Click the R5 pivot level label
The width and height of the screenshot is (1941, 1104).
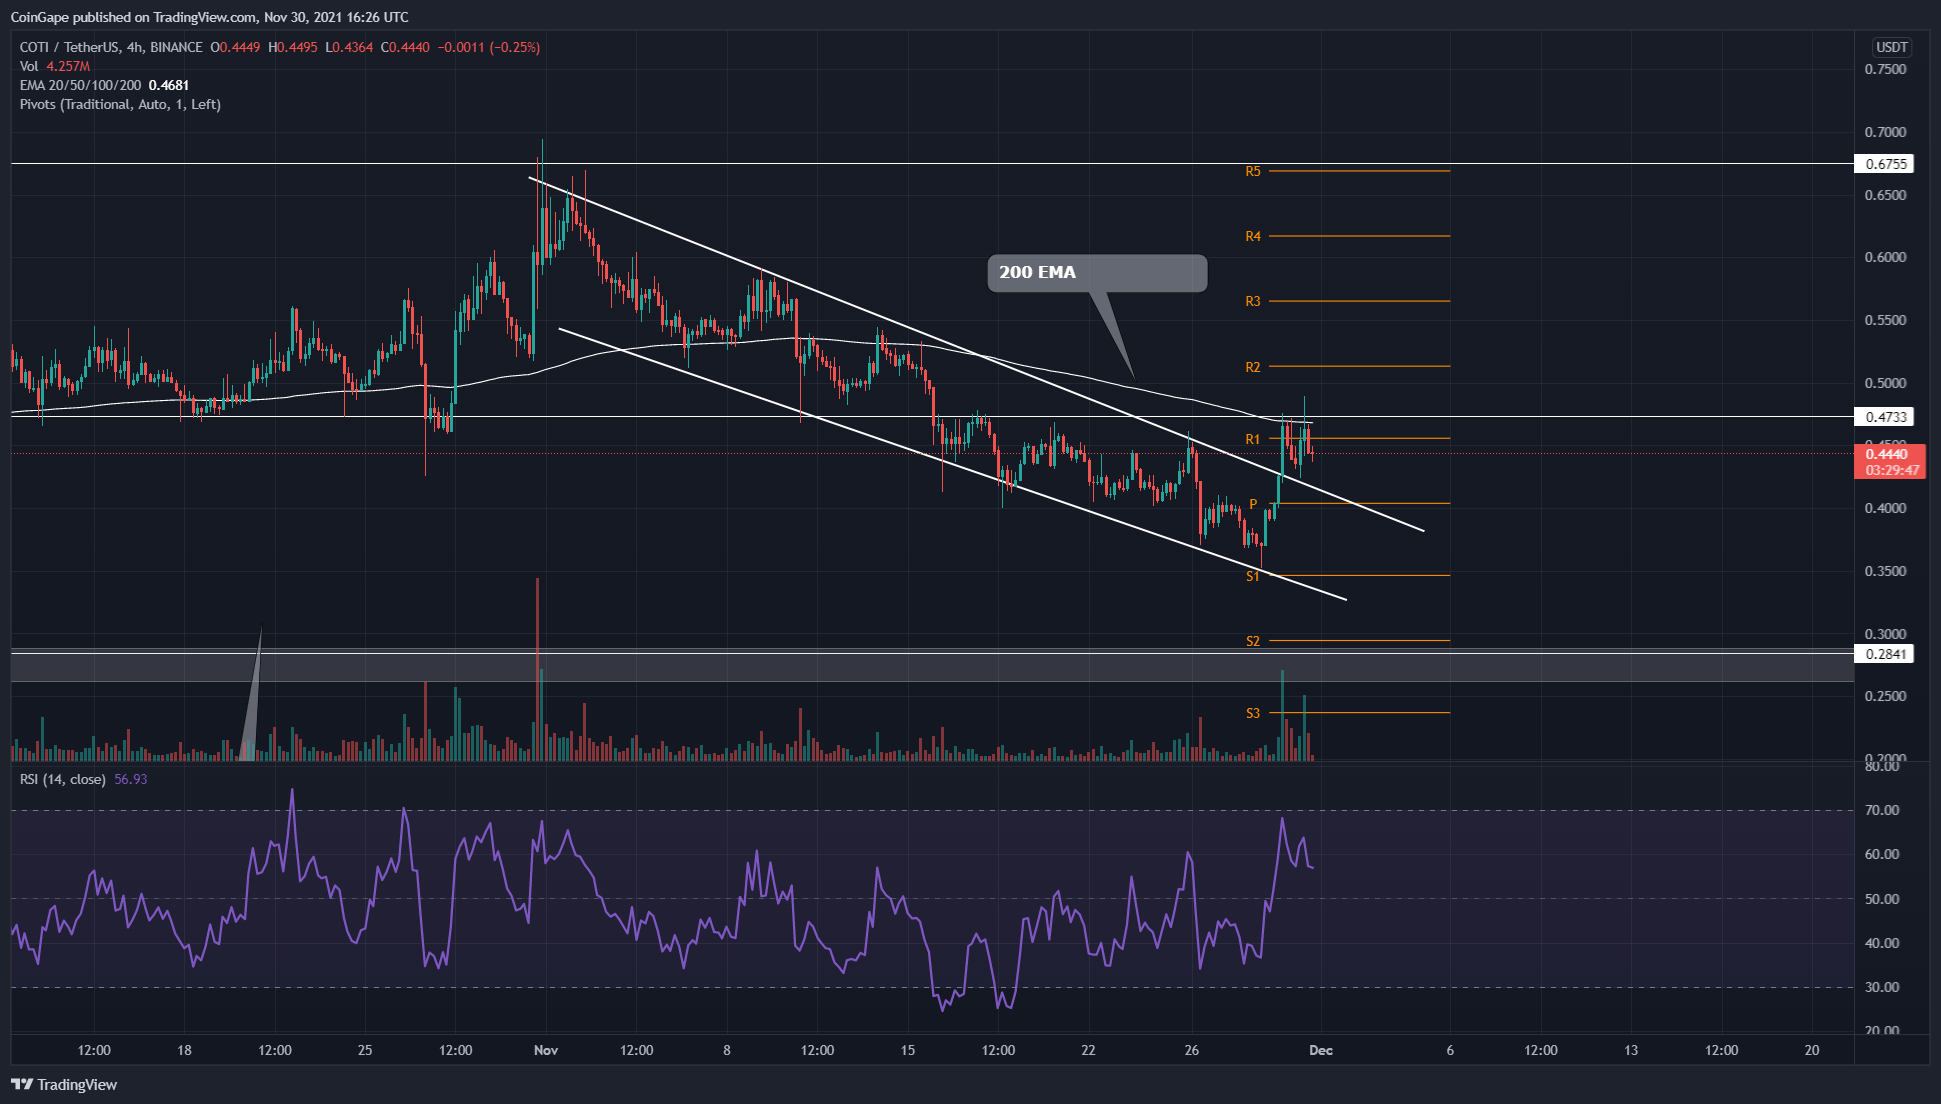click(1252, 171)
